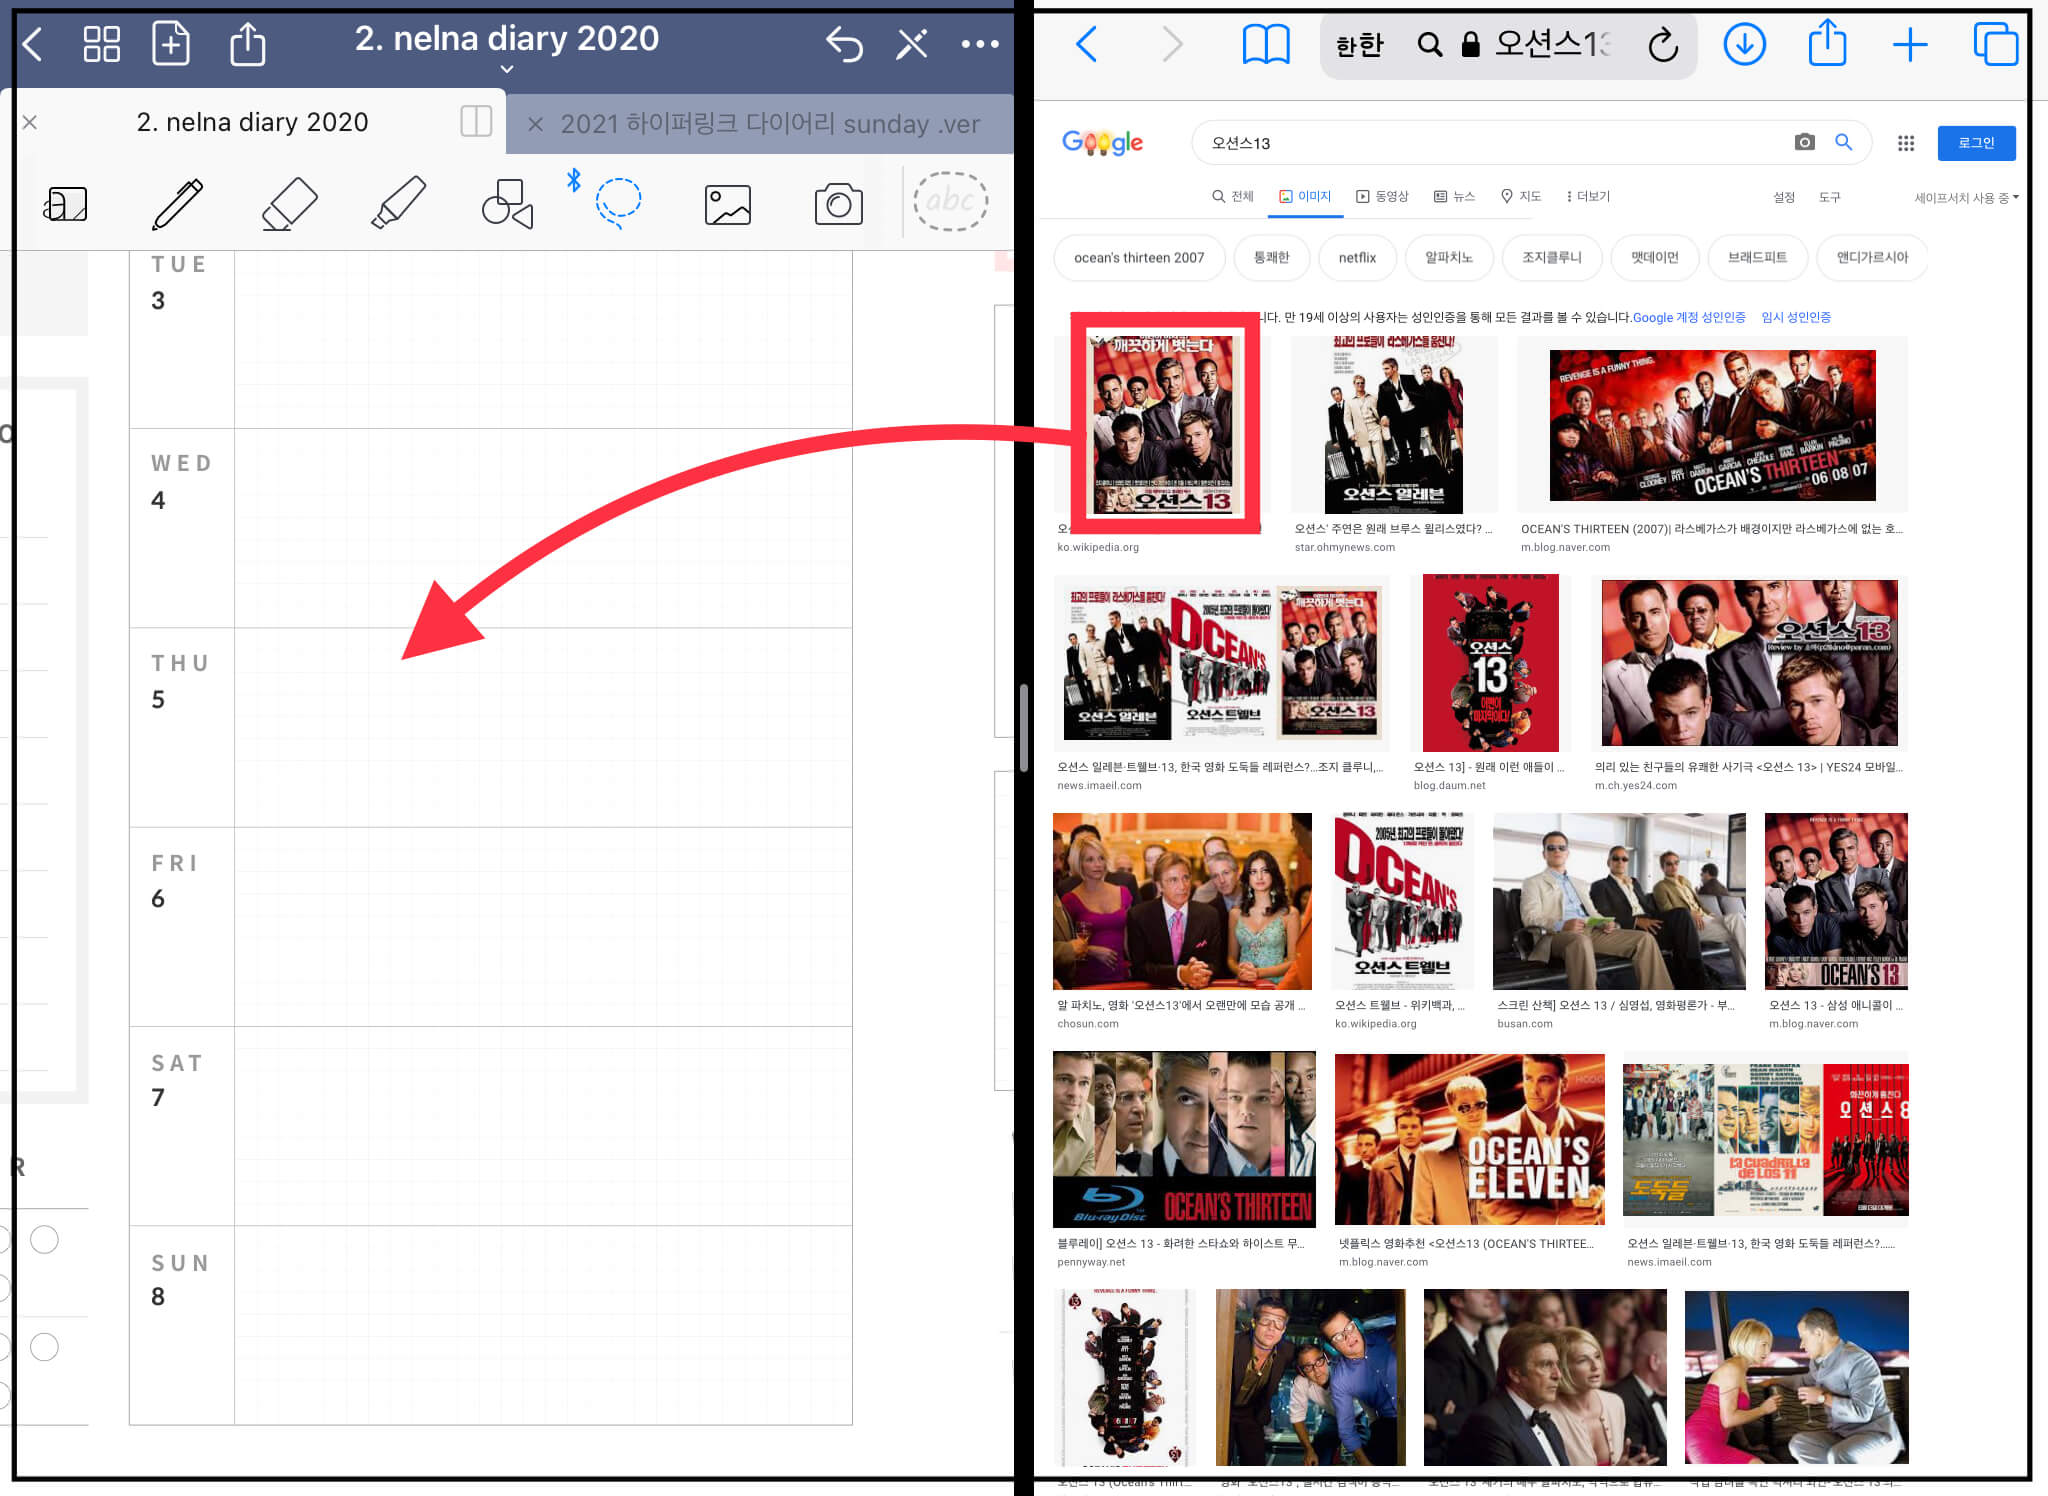Click the 임시 성인인증 link

pos(1796,317)
